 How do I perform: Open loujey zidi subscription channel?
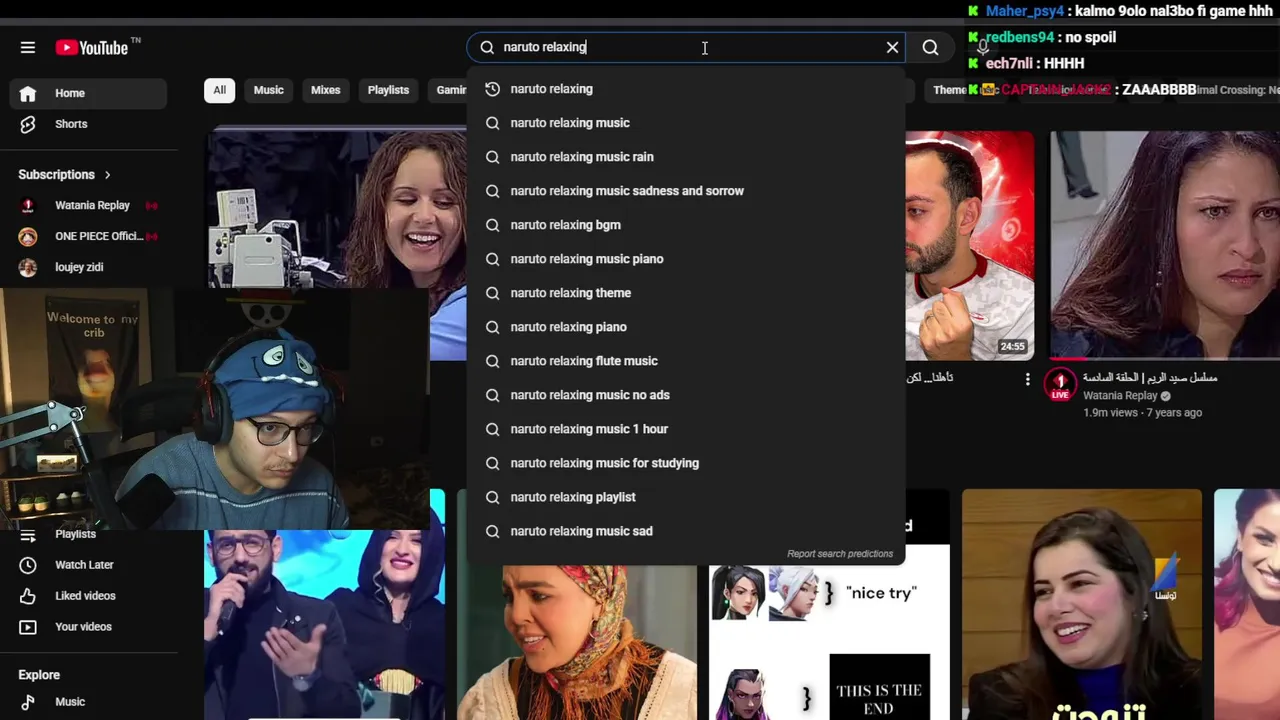tap(90, 267)
